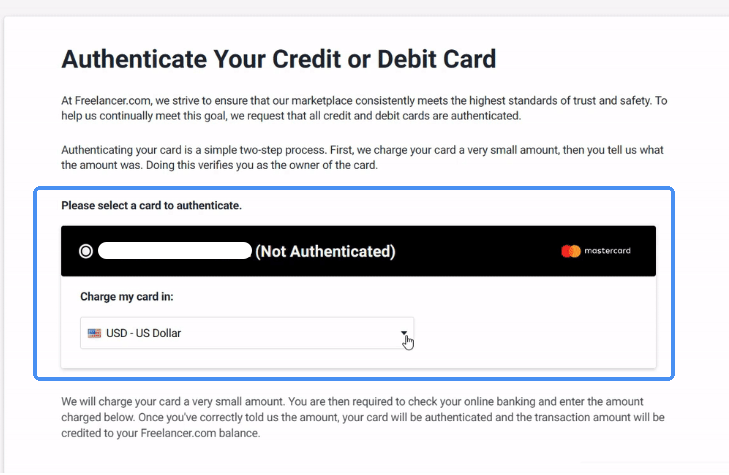Select the Not Authenticated card radio button
This screenshot has height=475, width=729.
86,251
